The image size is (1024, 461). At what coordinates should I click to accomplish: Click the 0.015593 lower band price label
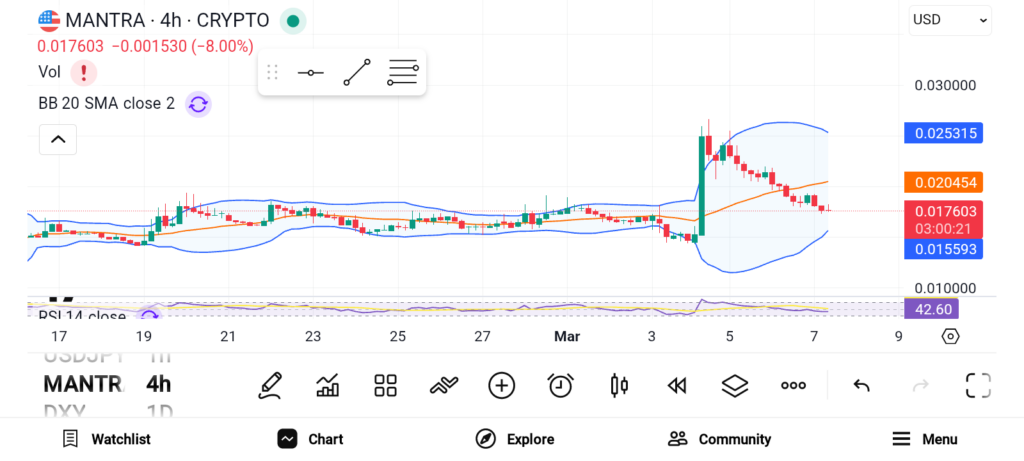pos(944,249)
